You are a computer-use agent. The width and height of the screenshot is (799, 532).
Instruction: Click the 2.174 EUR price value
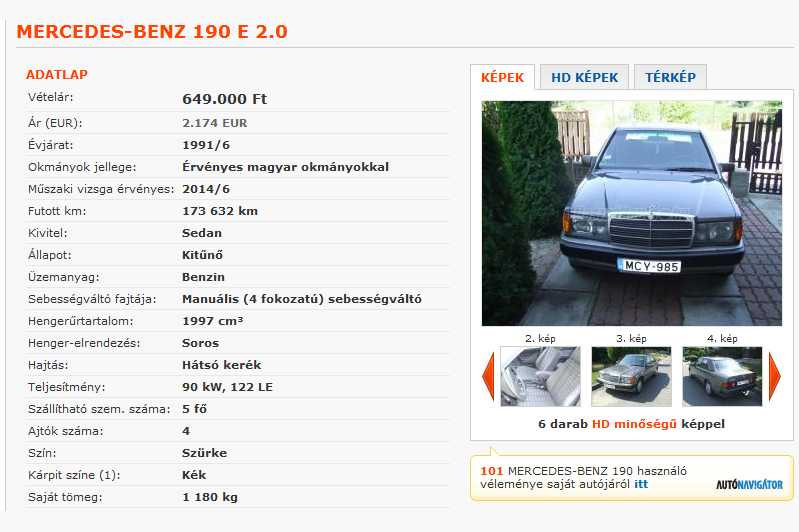click(x=215, y=123)
